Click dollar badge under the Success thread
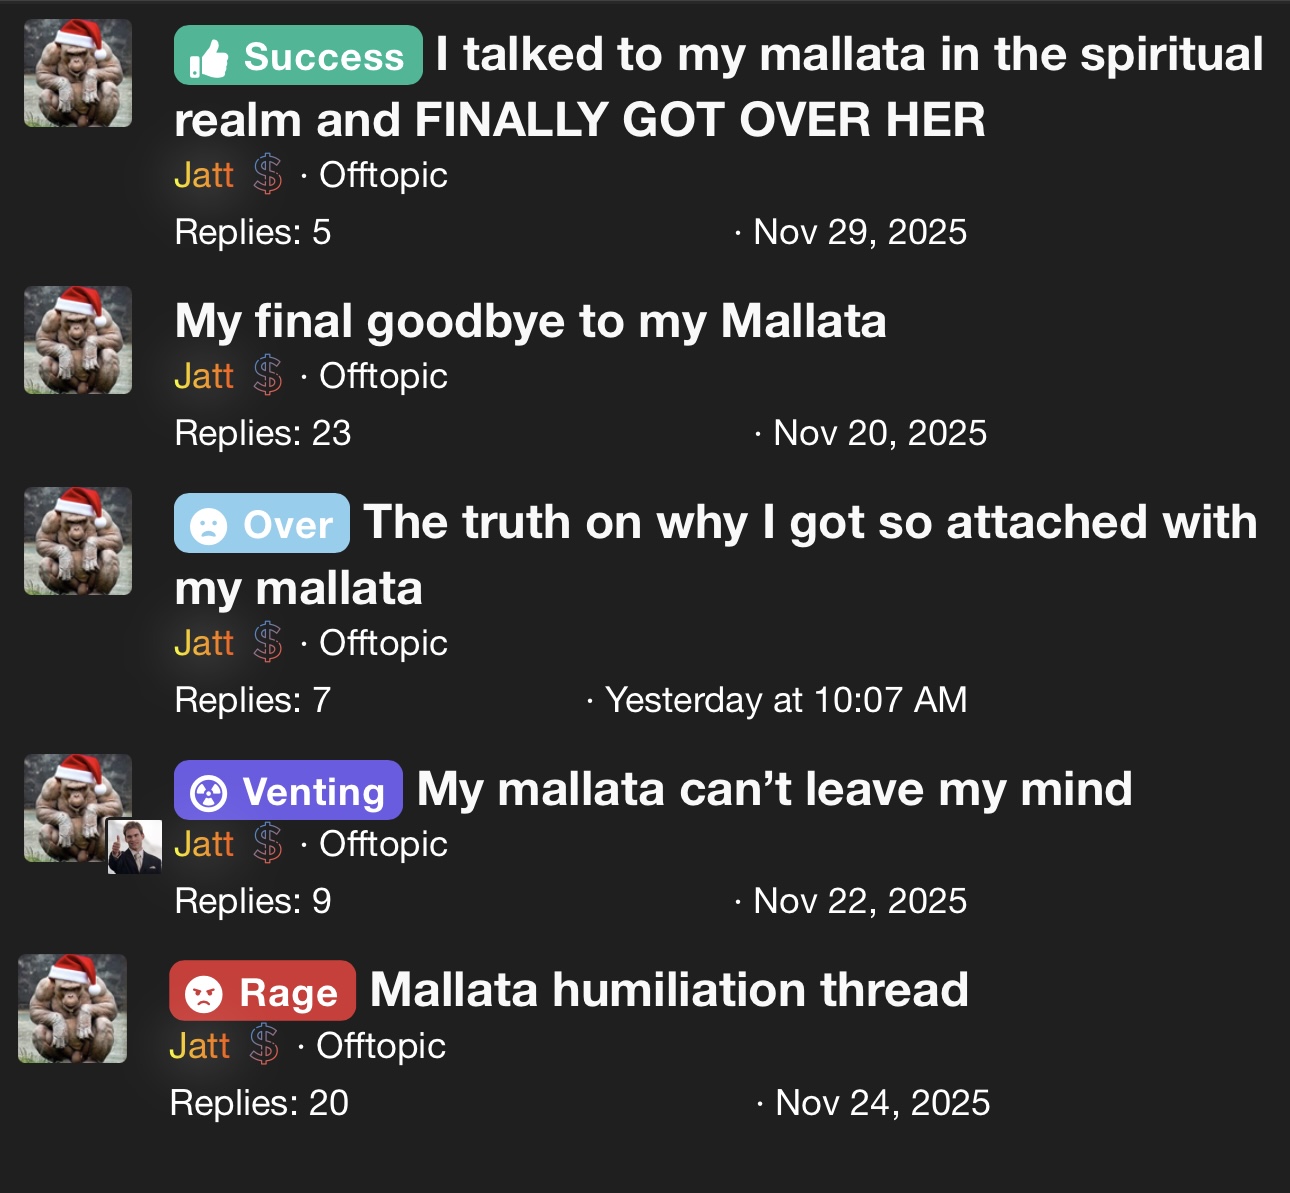The height and width of the screenshot is (1193, 1290). 267,175
